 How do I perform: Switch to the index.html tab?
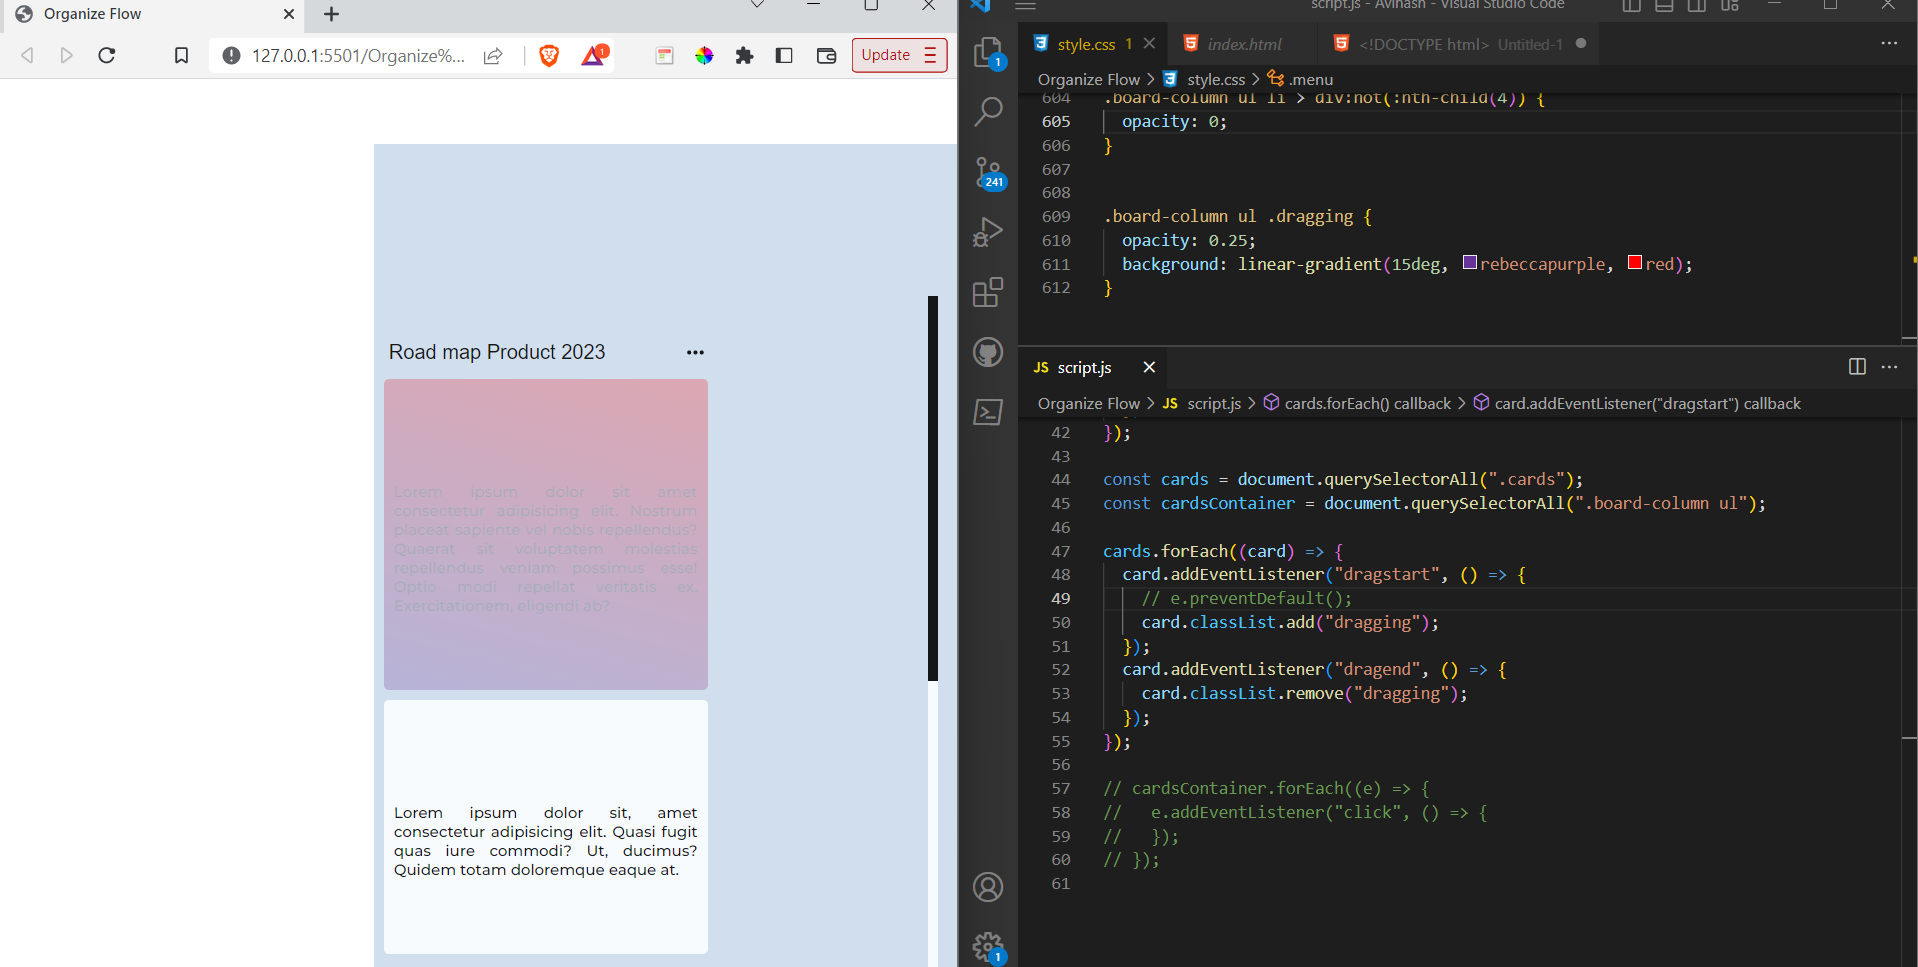(x=1243, y=44)
